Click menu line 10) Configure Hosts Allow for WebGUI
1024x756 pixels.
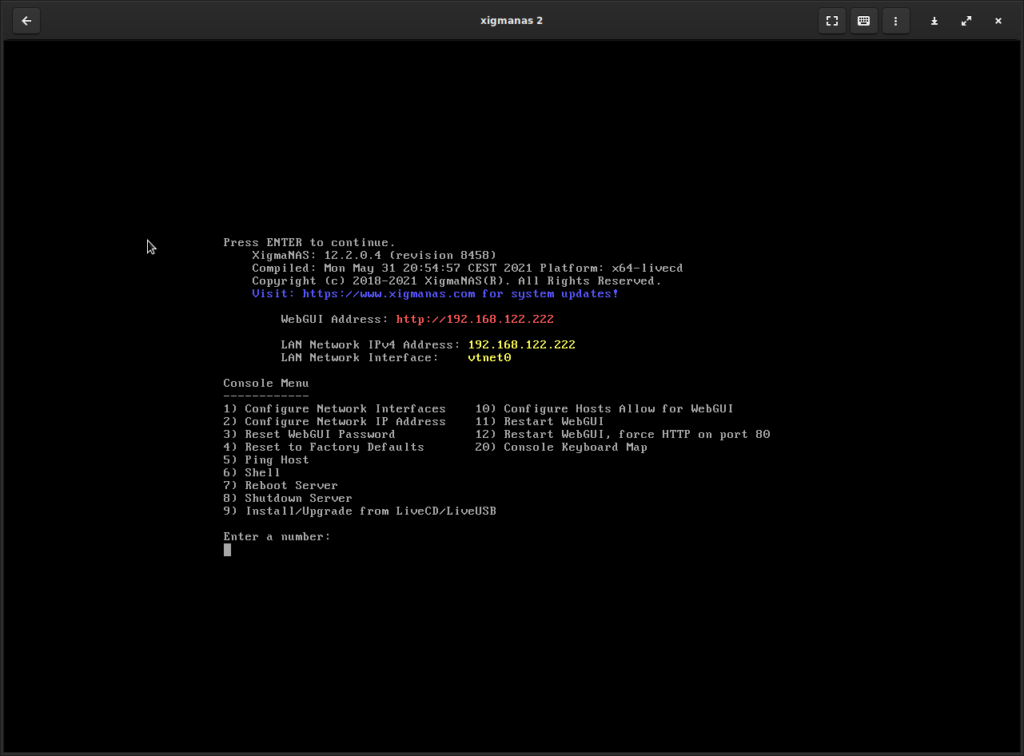pos(604,409)
